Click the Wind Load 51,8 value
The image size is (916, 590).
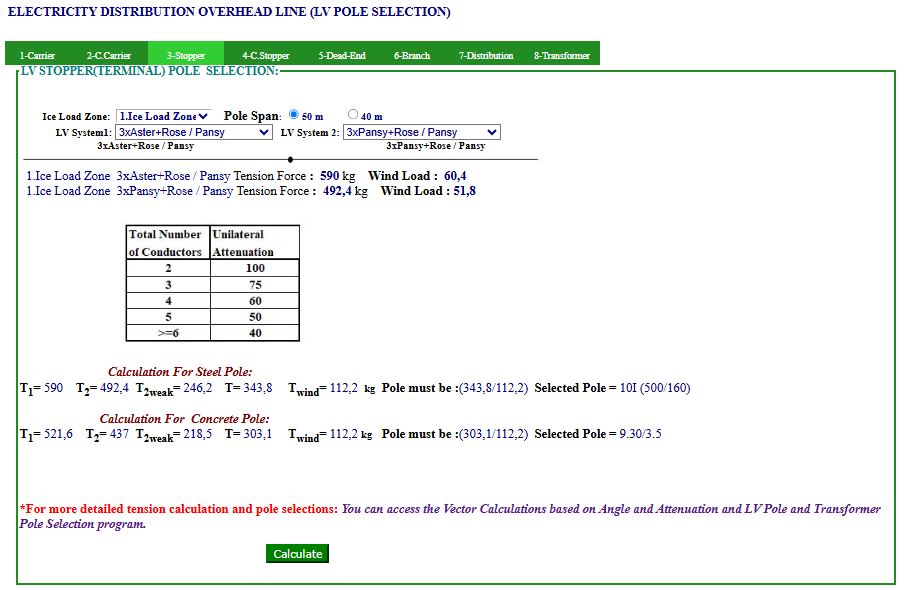[x=464, y=191]
